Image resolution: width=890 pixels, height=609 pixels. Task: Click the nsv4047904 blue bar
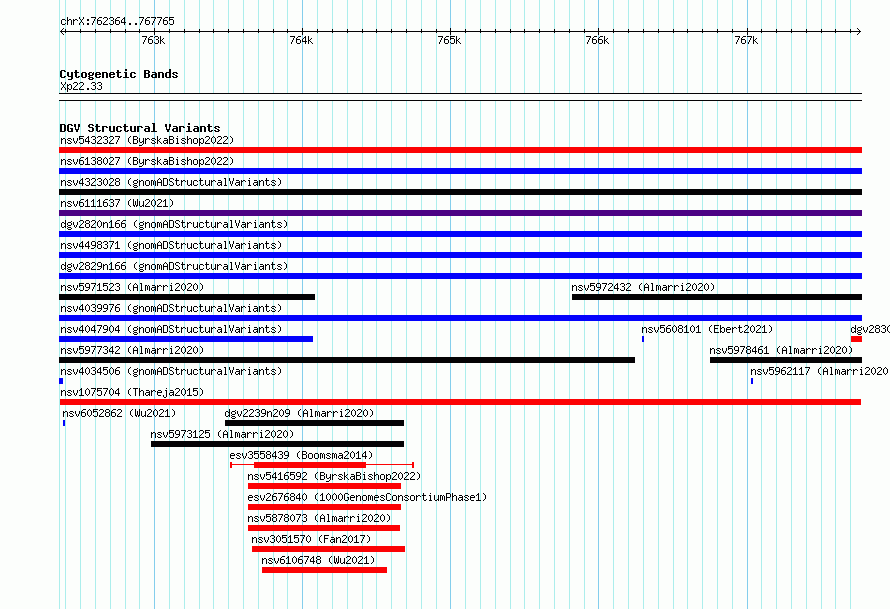click(x=186, y=339)
